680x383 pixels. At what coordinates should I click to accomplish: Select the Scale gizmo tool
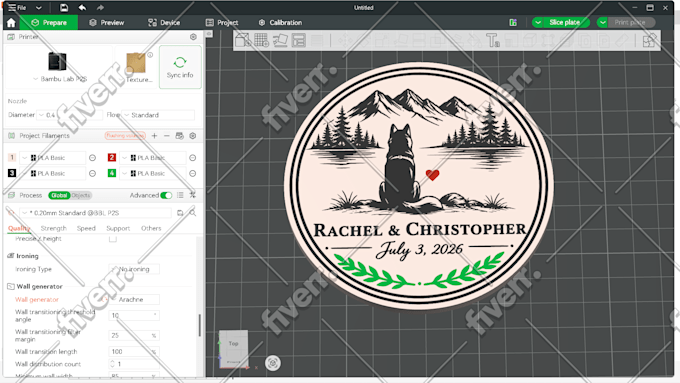click(x=382, y=40)
